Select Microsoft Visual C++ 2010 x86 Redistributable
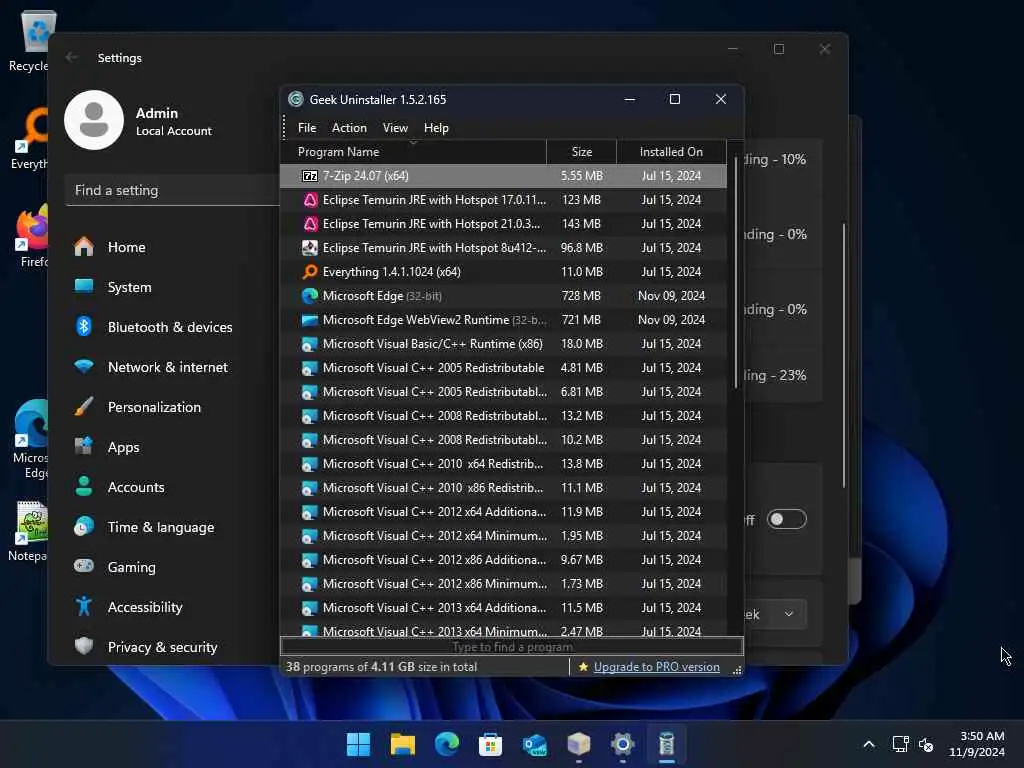Viewport: 1024px width, 768px height. 504,488
